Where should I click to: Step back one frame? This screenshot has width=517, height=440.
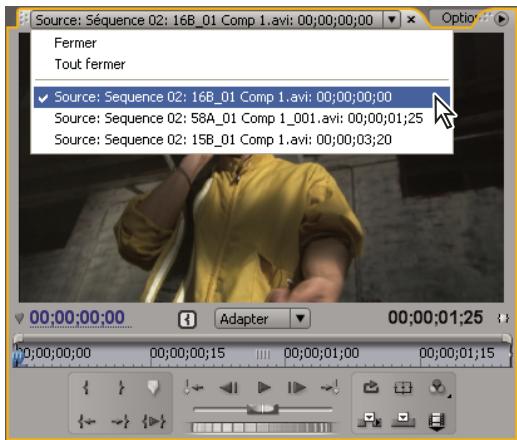point(229,387)
